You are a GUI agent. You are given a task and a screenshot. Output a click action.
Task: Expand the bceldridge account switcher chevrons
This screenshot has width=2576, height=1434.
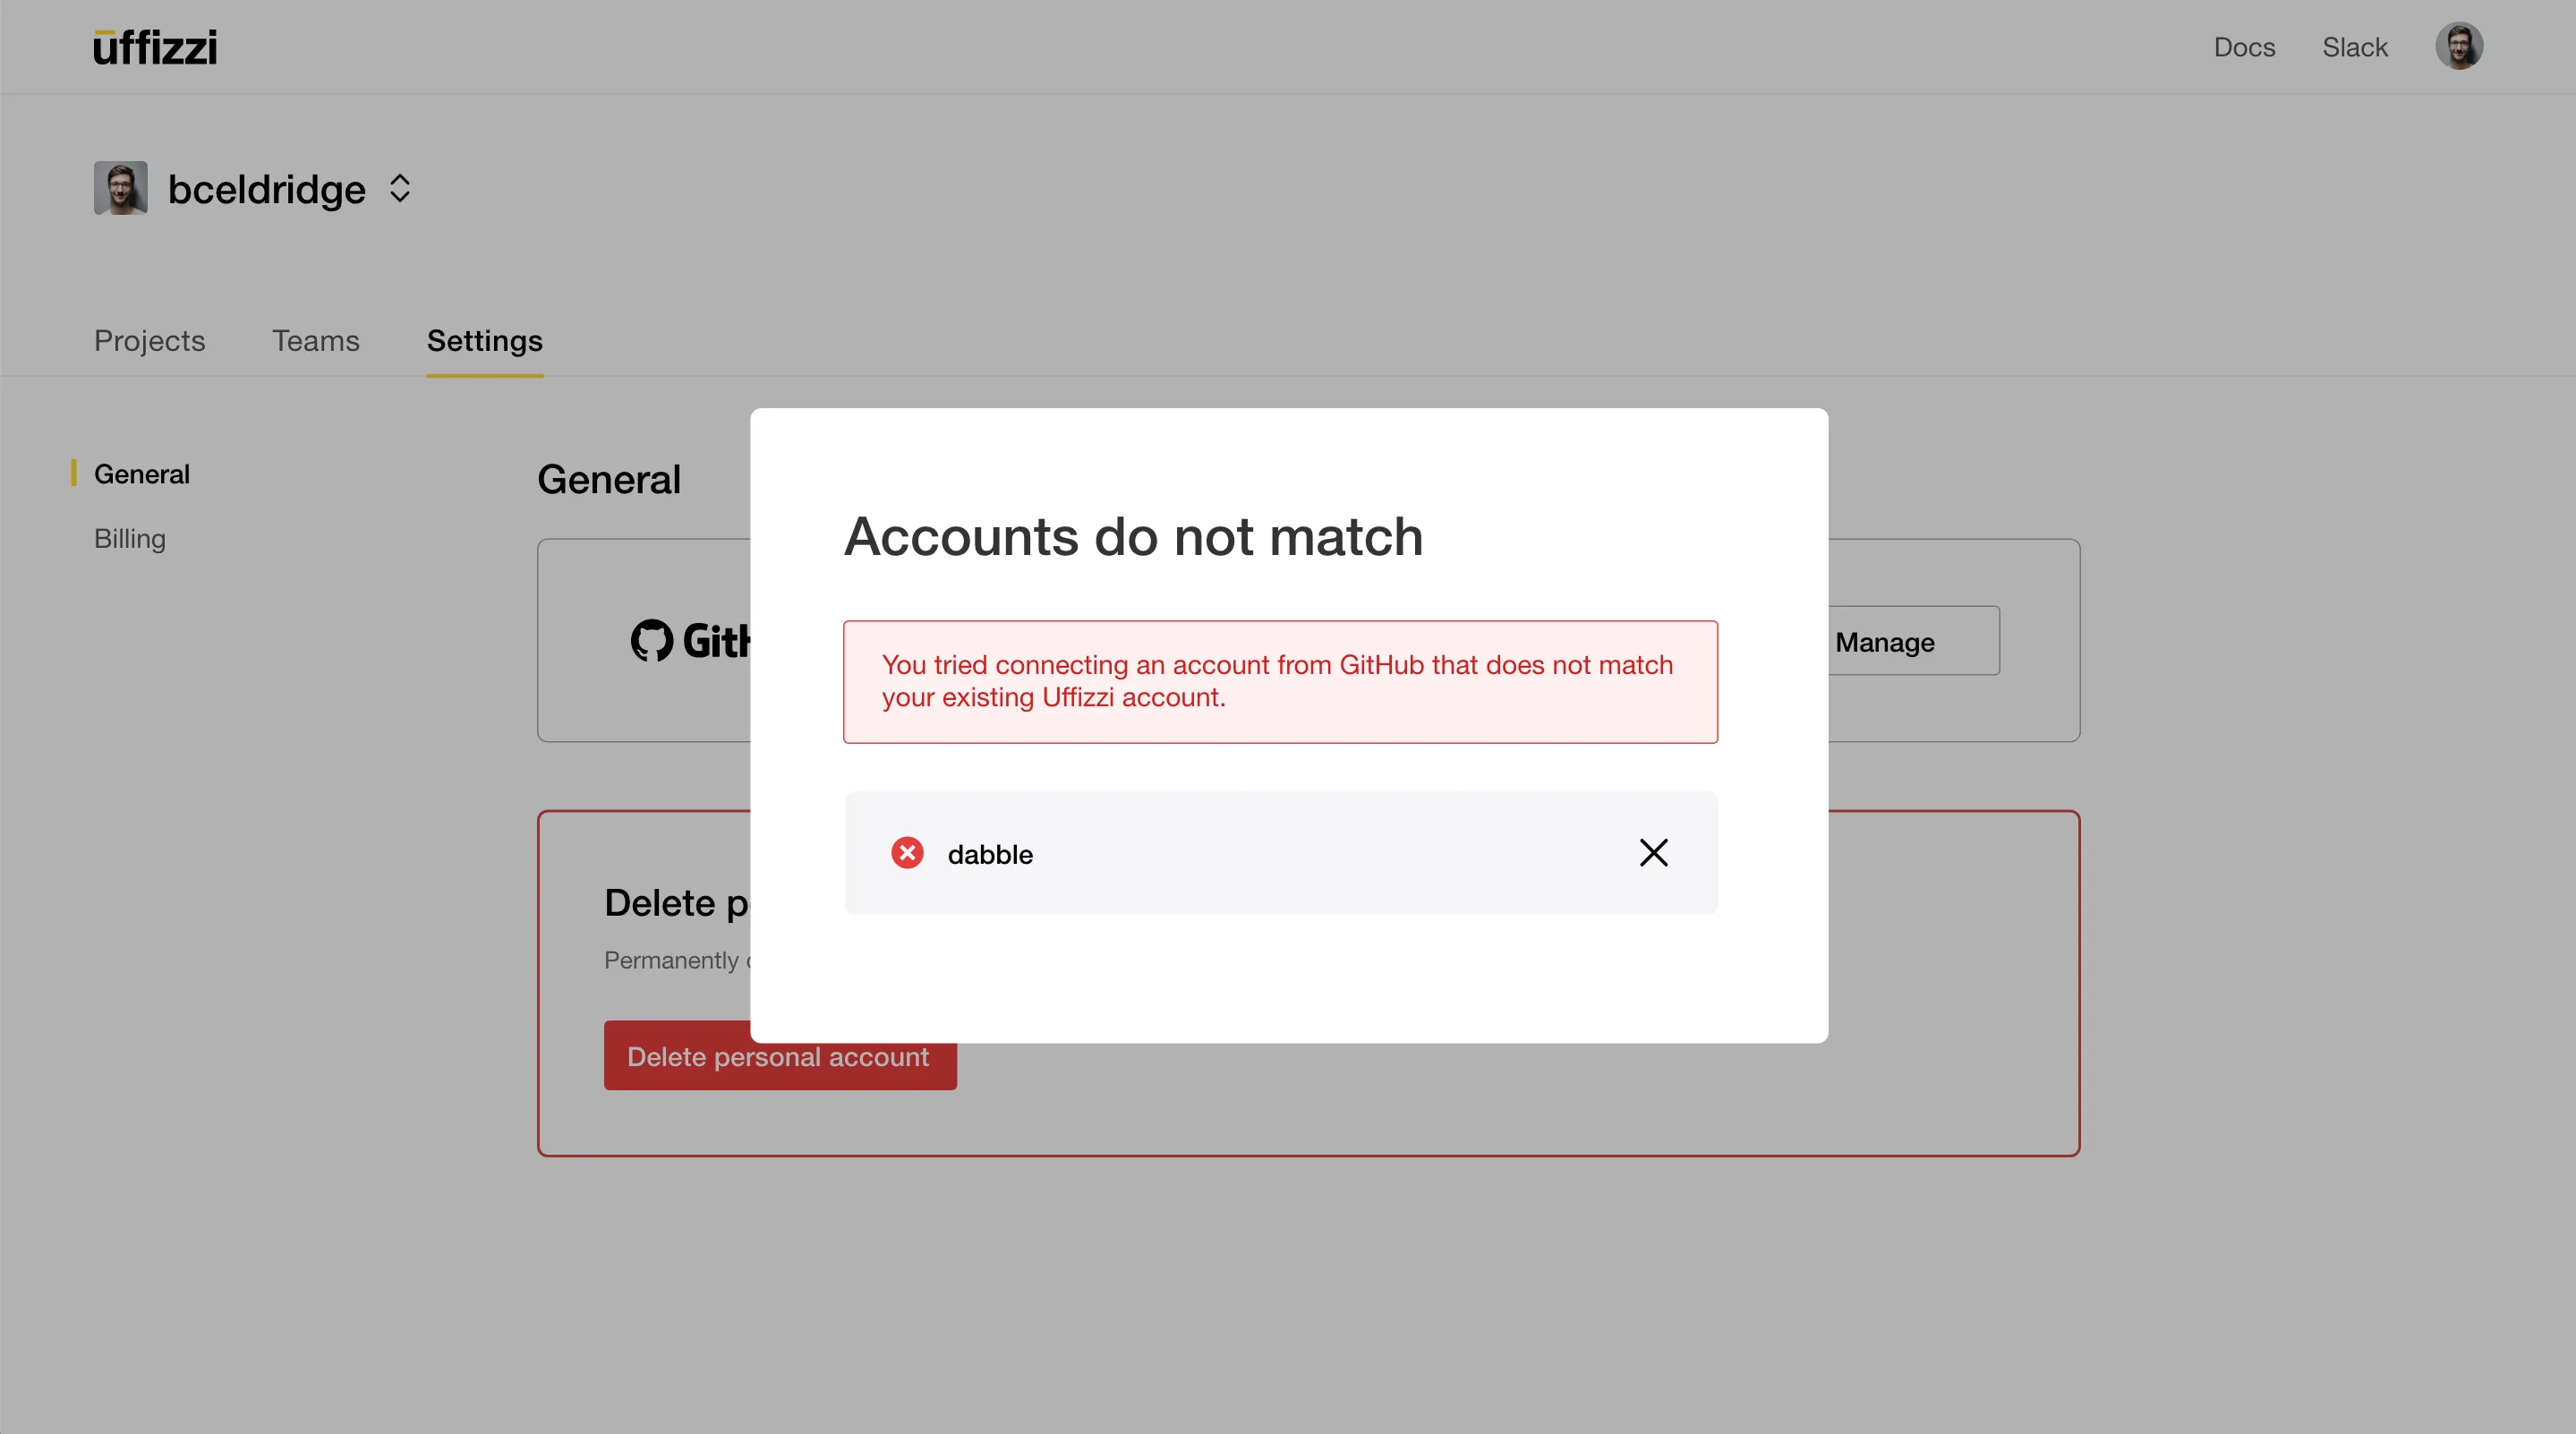[x=400, y=188]
